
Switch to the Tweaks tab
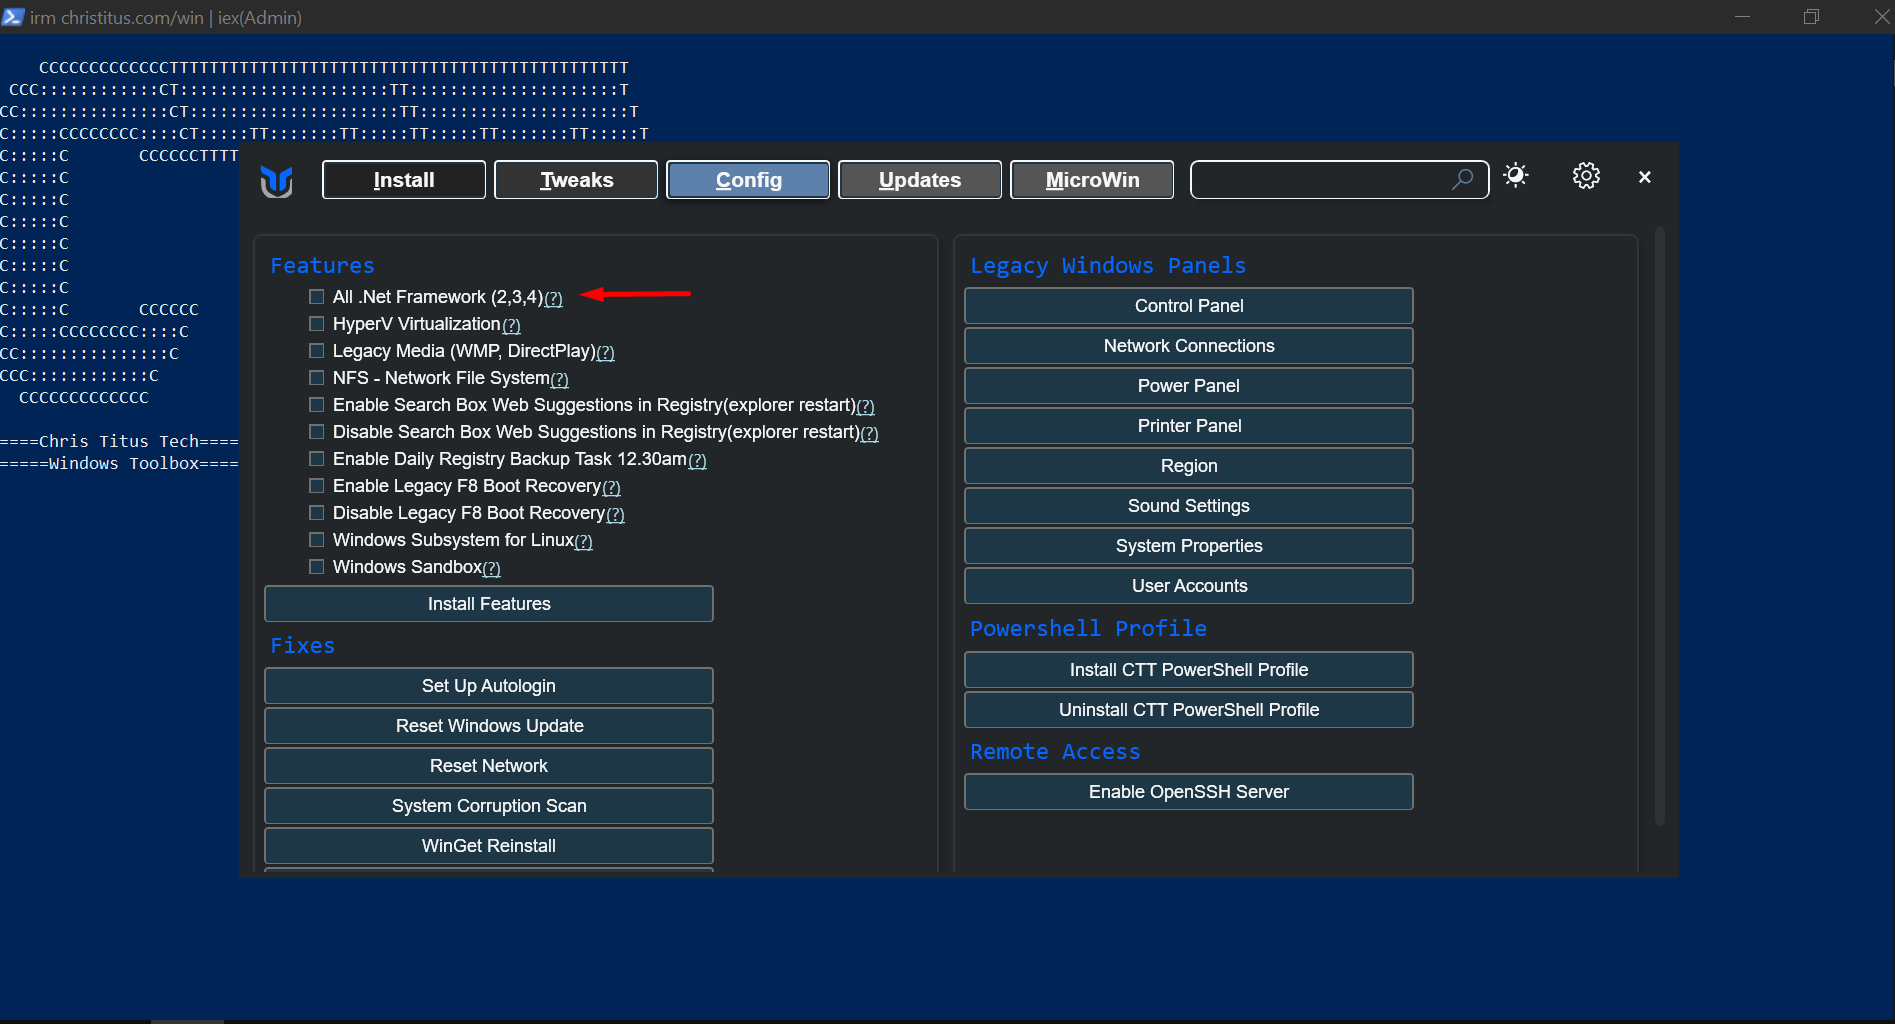(x=576, y=180)
